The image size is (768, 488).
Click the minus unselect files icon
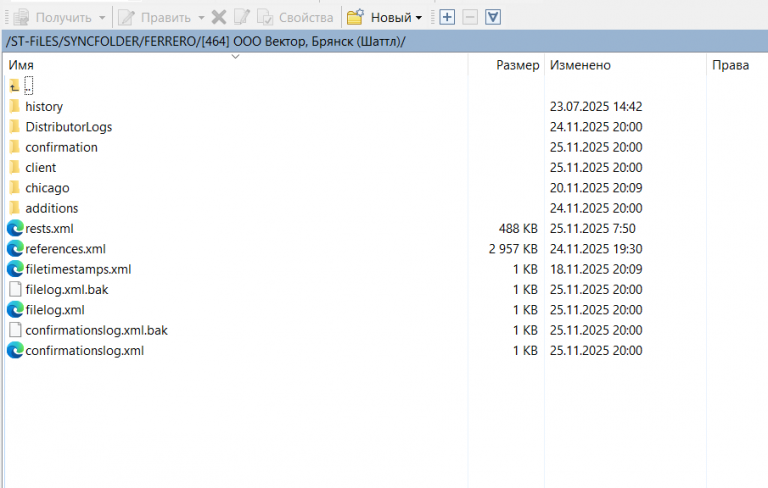[x=470, y=18]
